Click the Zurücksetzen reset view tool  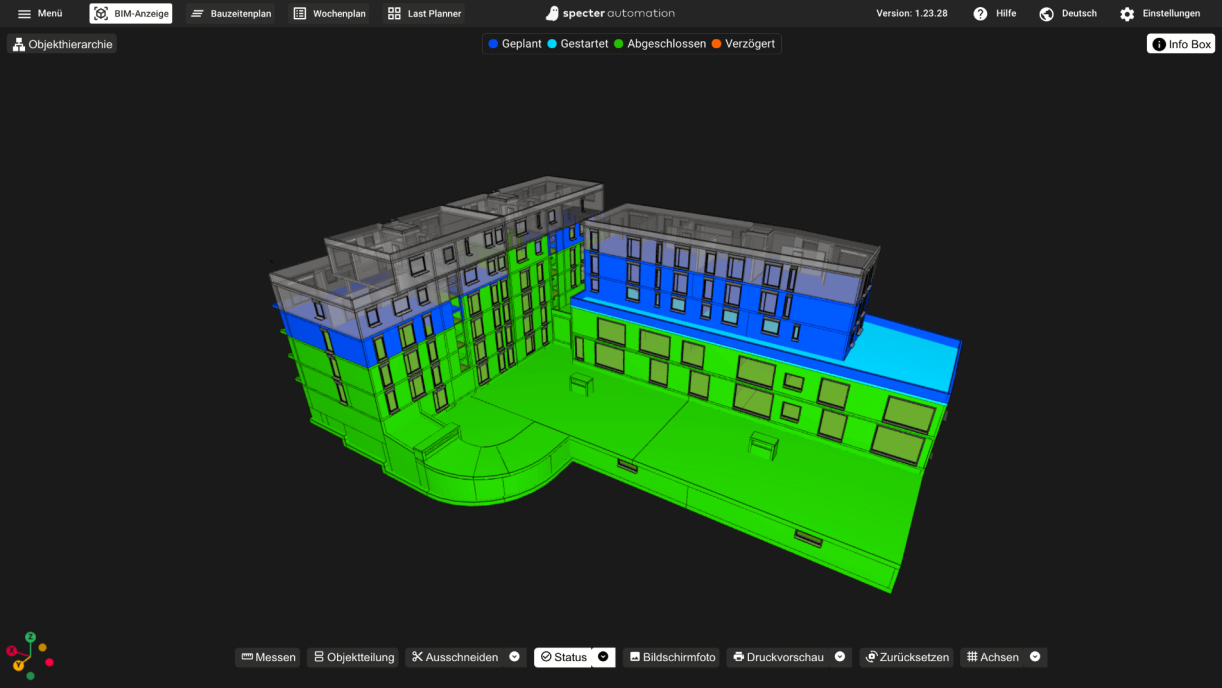pos(906,657)
